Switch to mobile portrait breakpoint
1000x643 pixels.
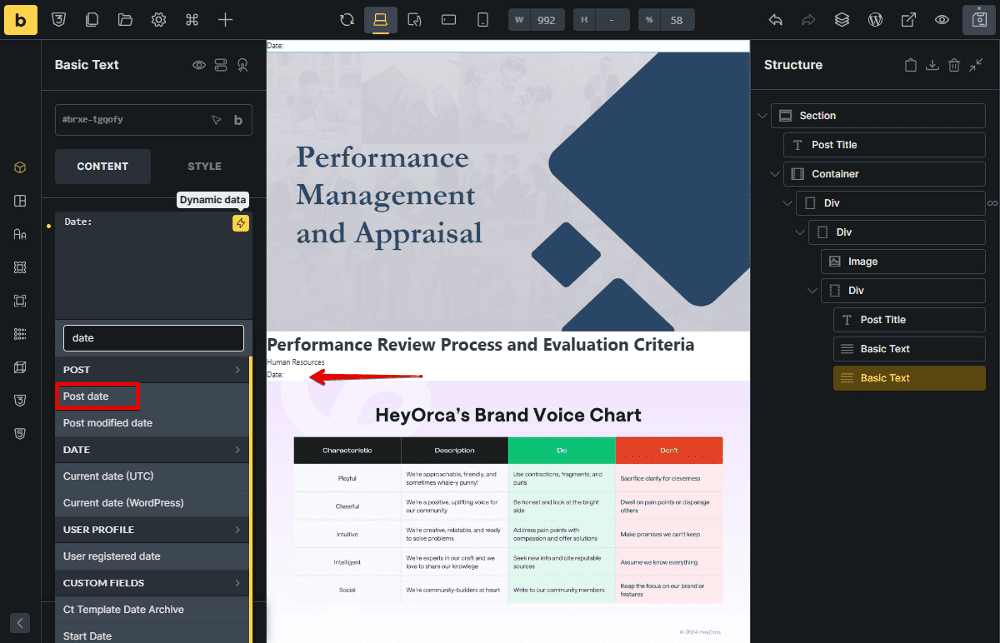pos(482,20)
